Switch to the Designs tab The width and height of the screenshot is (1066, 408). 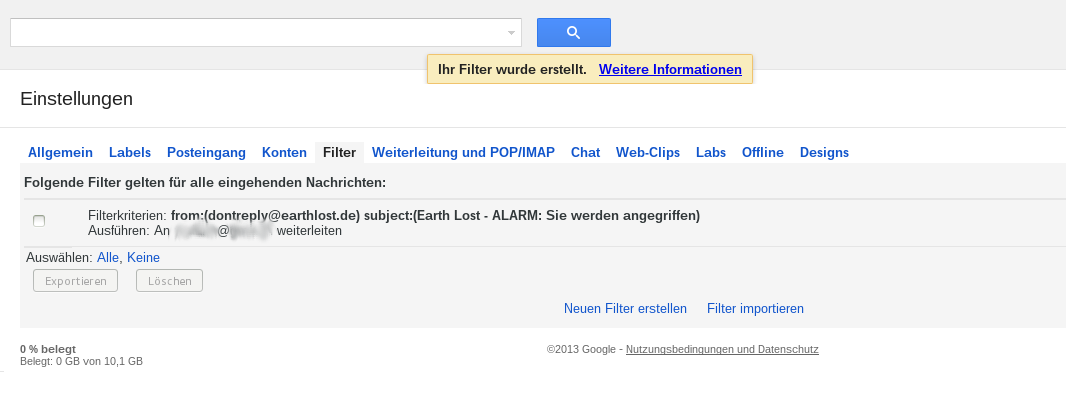click(824, 153)
